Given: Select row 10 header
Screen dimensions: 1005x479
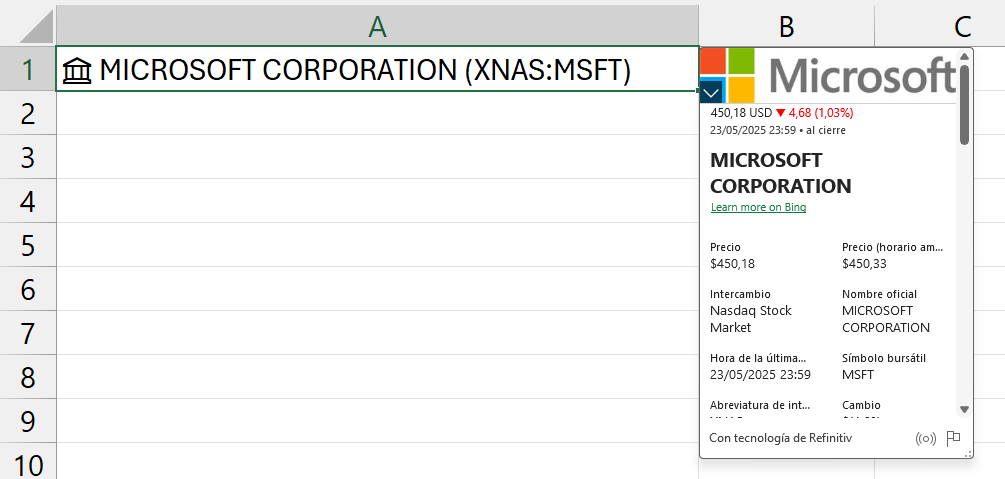Looking at the screenshot, I should coord(28,460).
